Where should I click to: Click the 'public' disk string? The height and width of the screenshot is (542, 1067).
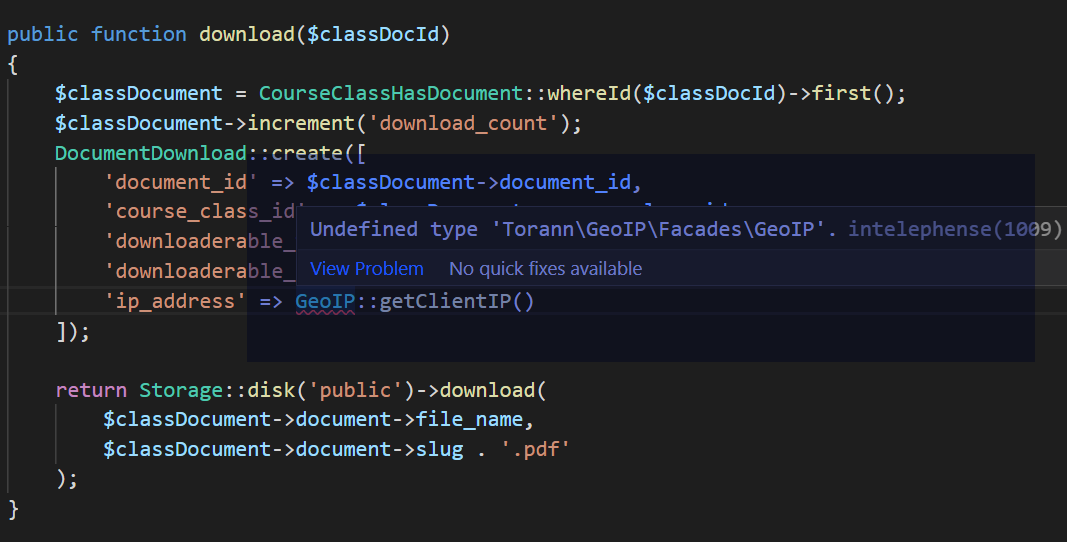(355, 390)
